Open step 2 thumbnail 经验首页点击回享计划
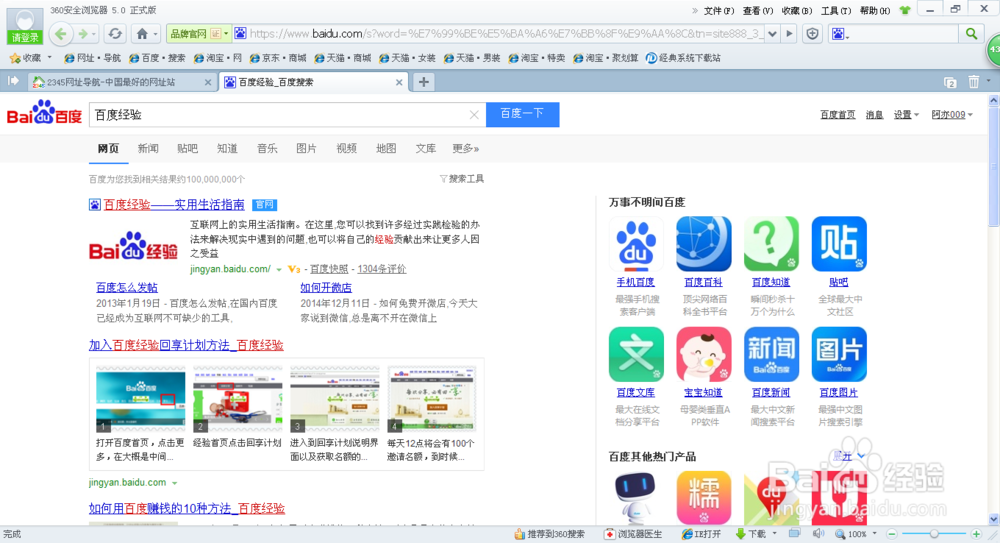Image resolution: width=1000 pixels, height=543 pixels. [237, 399]
